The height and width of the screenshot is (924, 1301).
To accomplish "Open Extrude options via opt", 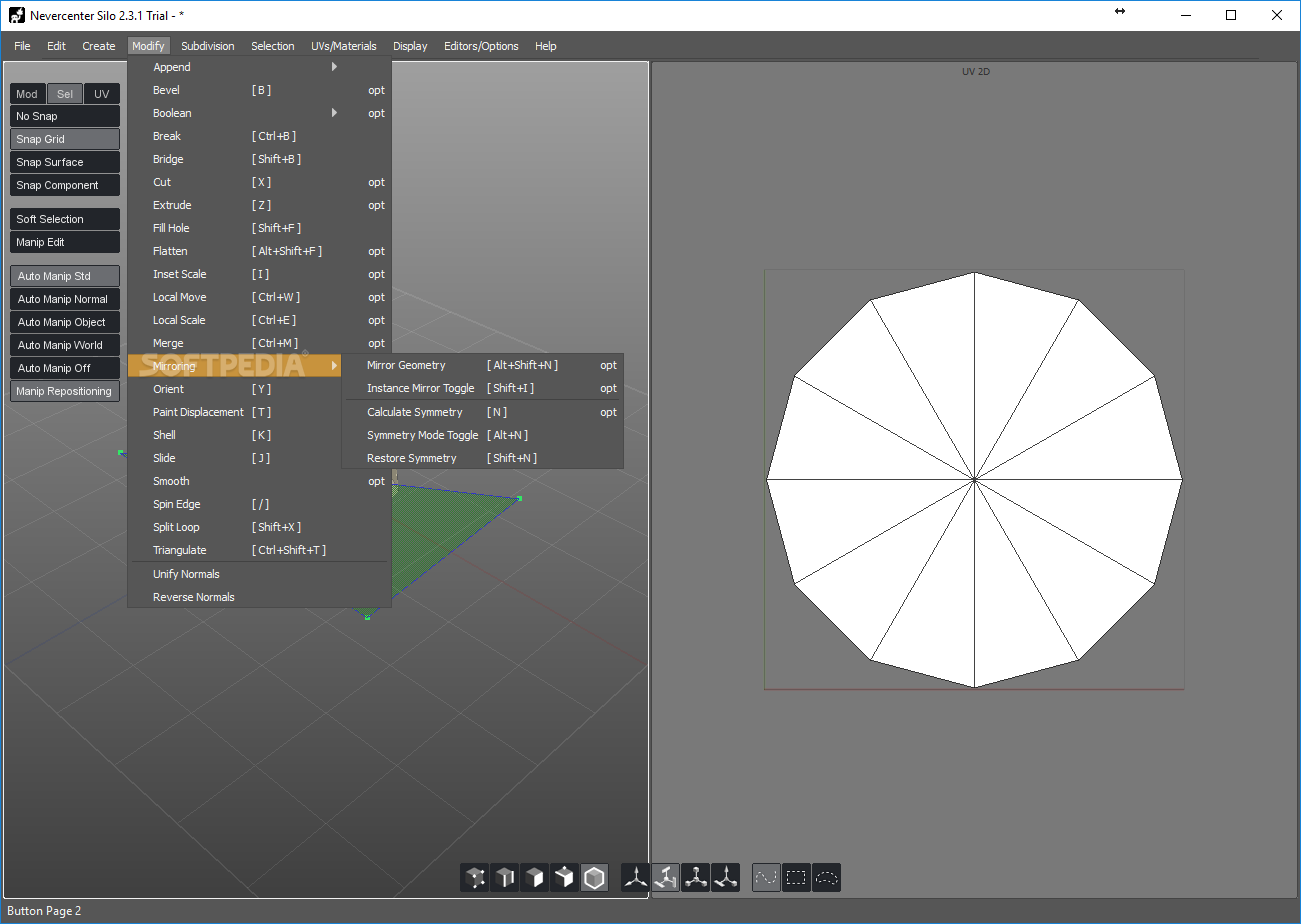I will (x=376, y=205).
